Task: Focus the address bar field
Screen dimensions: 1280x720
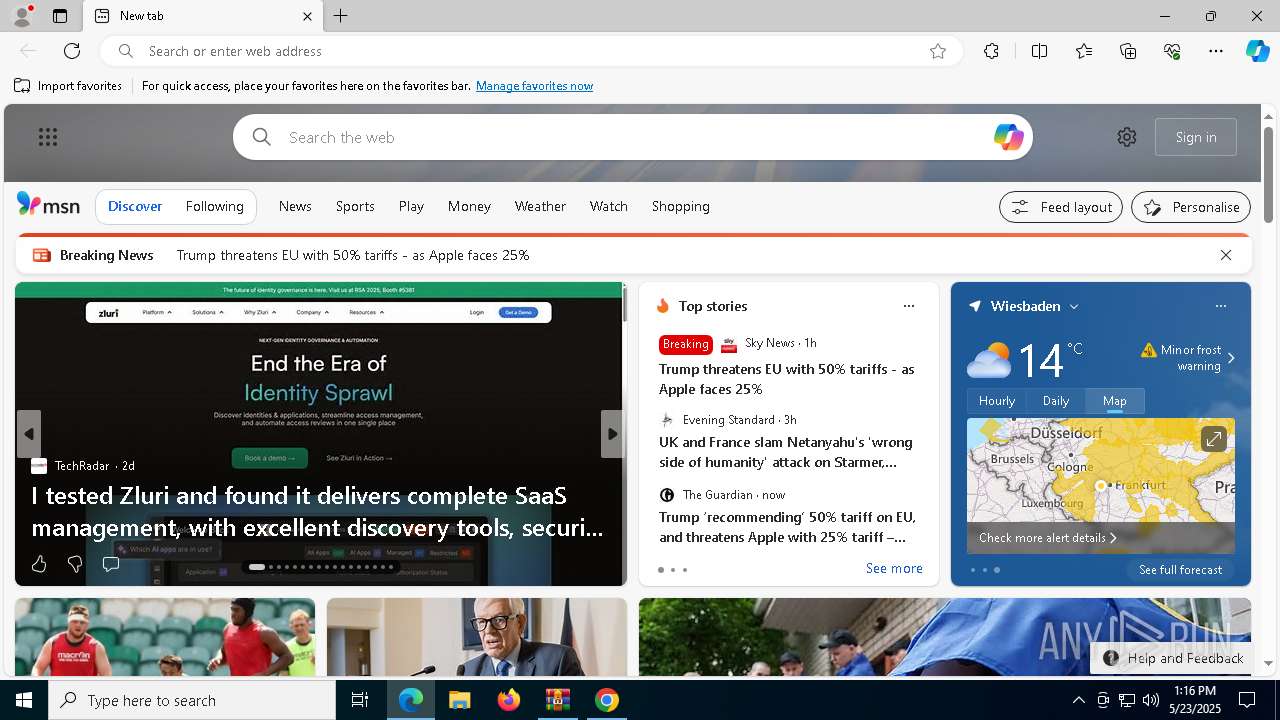Action: pos(530,51)
